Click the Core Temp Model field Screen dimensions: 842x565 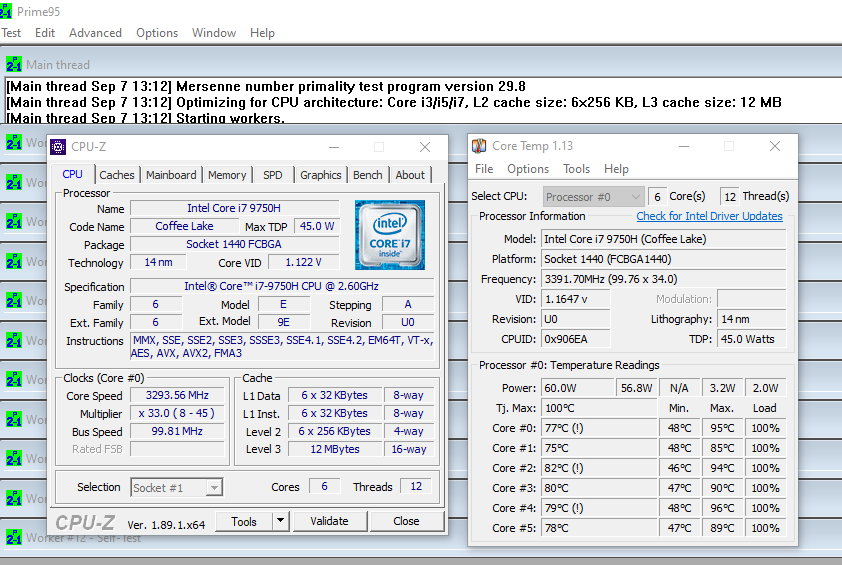[x=664, y=239]
